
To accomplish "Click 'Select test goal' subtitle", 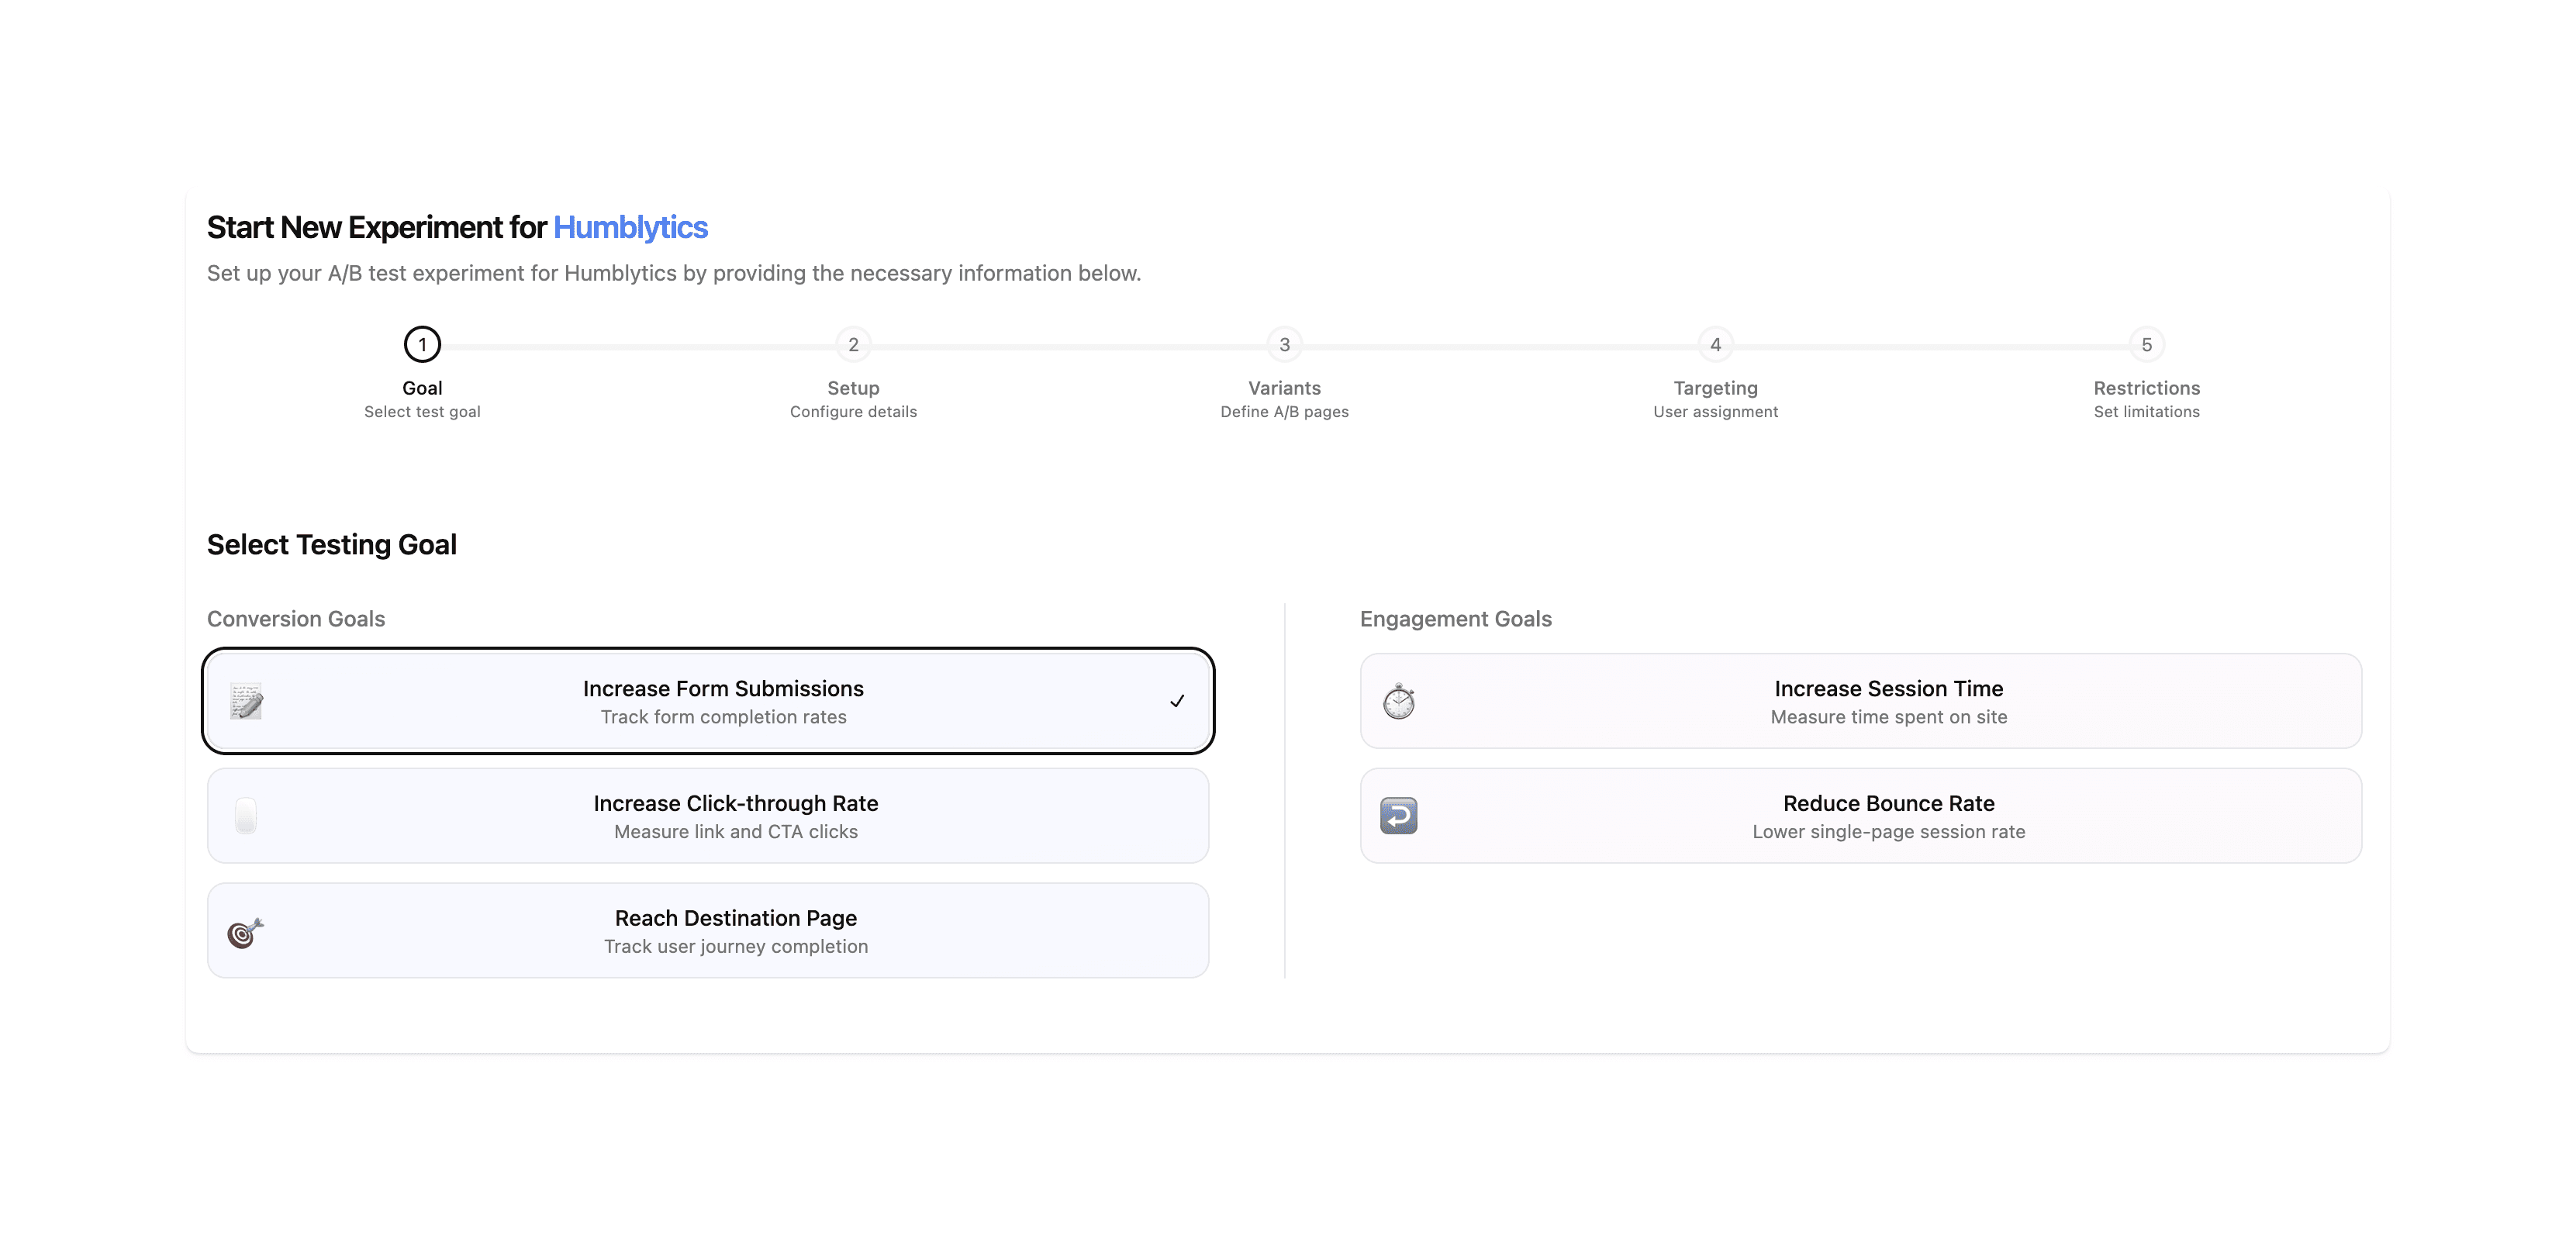I will (422, 412).
